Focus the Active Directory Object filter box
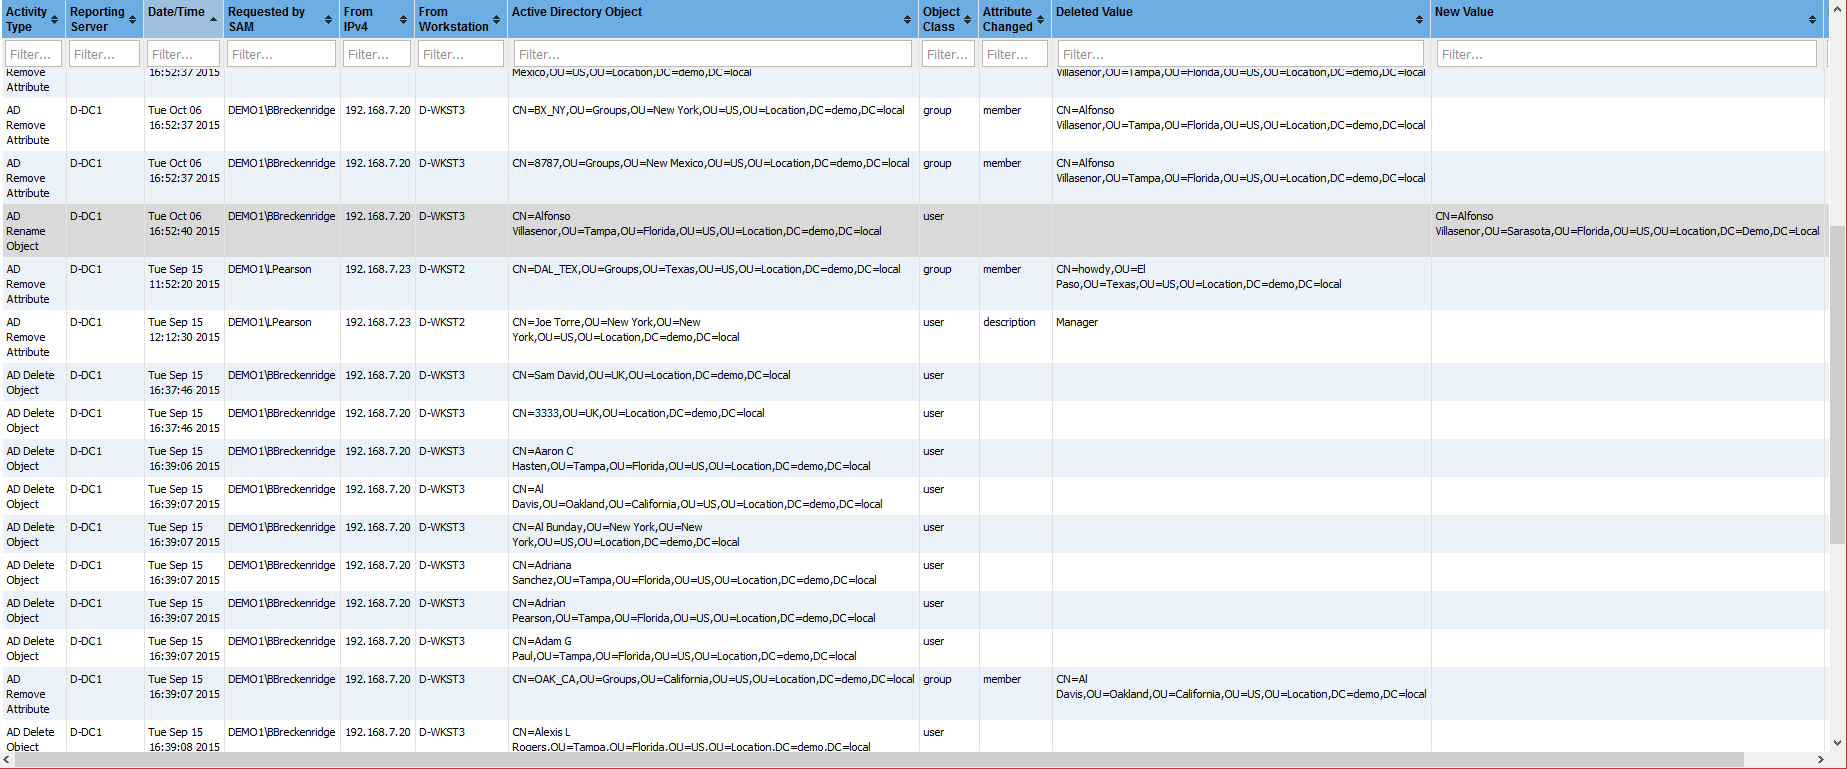 coord(712,54)
